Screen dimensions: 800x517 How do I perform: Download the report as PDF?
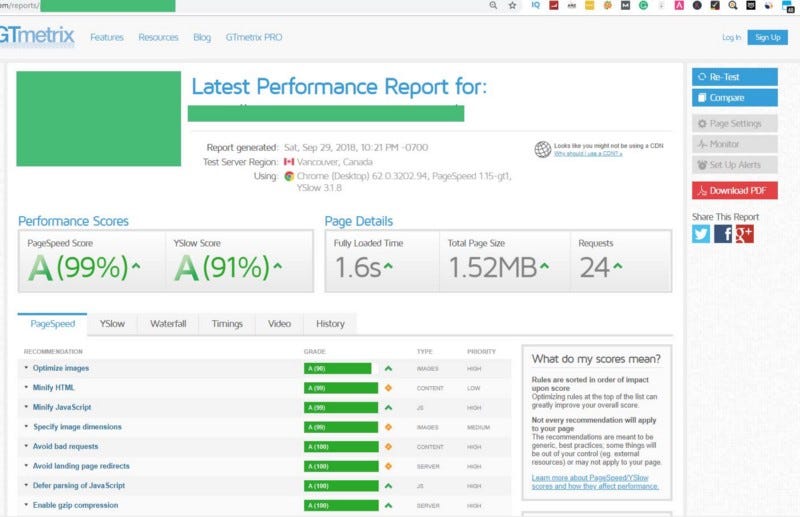point(735,190)
